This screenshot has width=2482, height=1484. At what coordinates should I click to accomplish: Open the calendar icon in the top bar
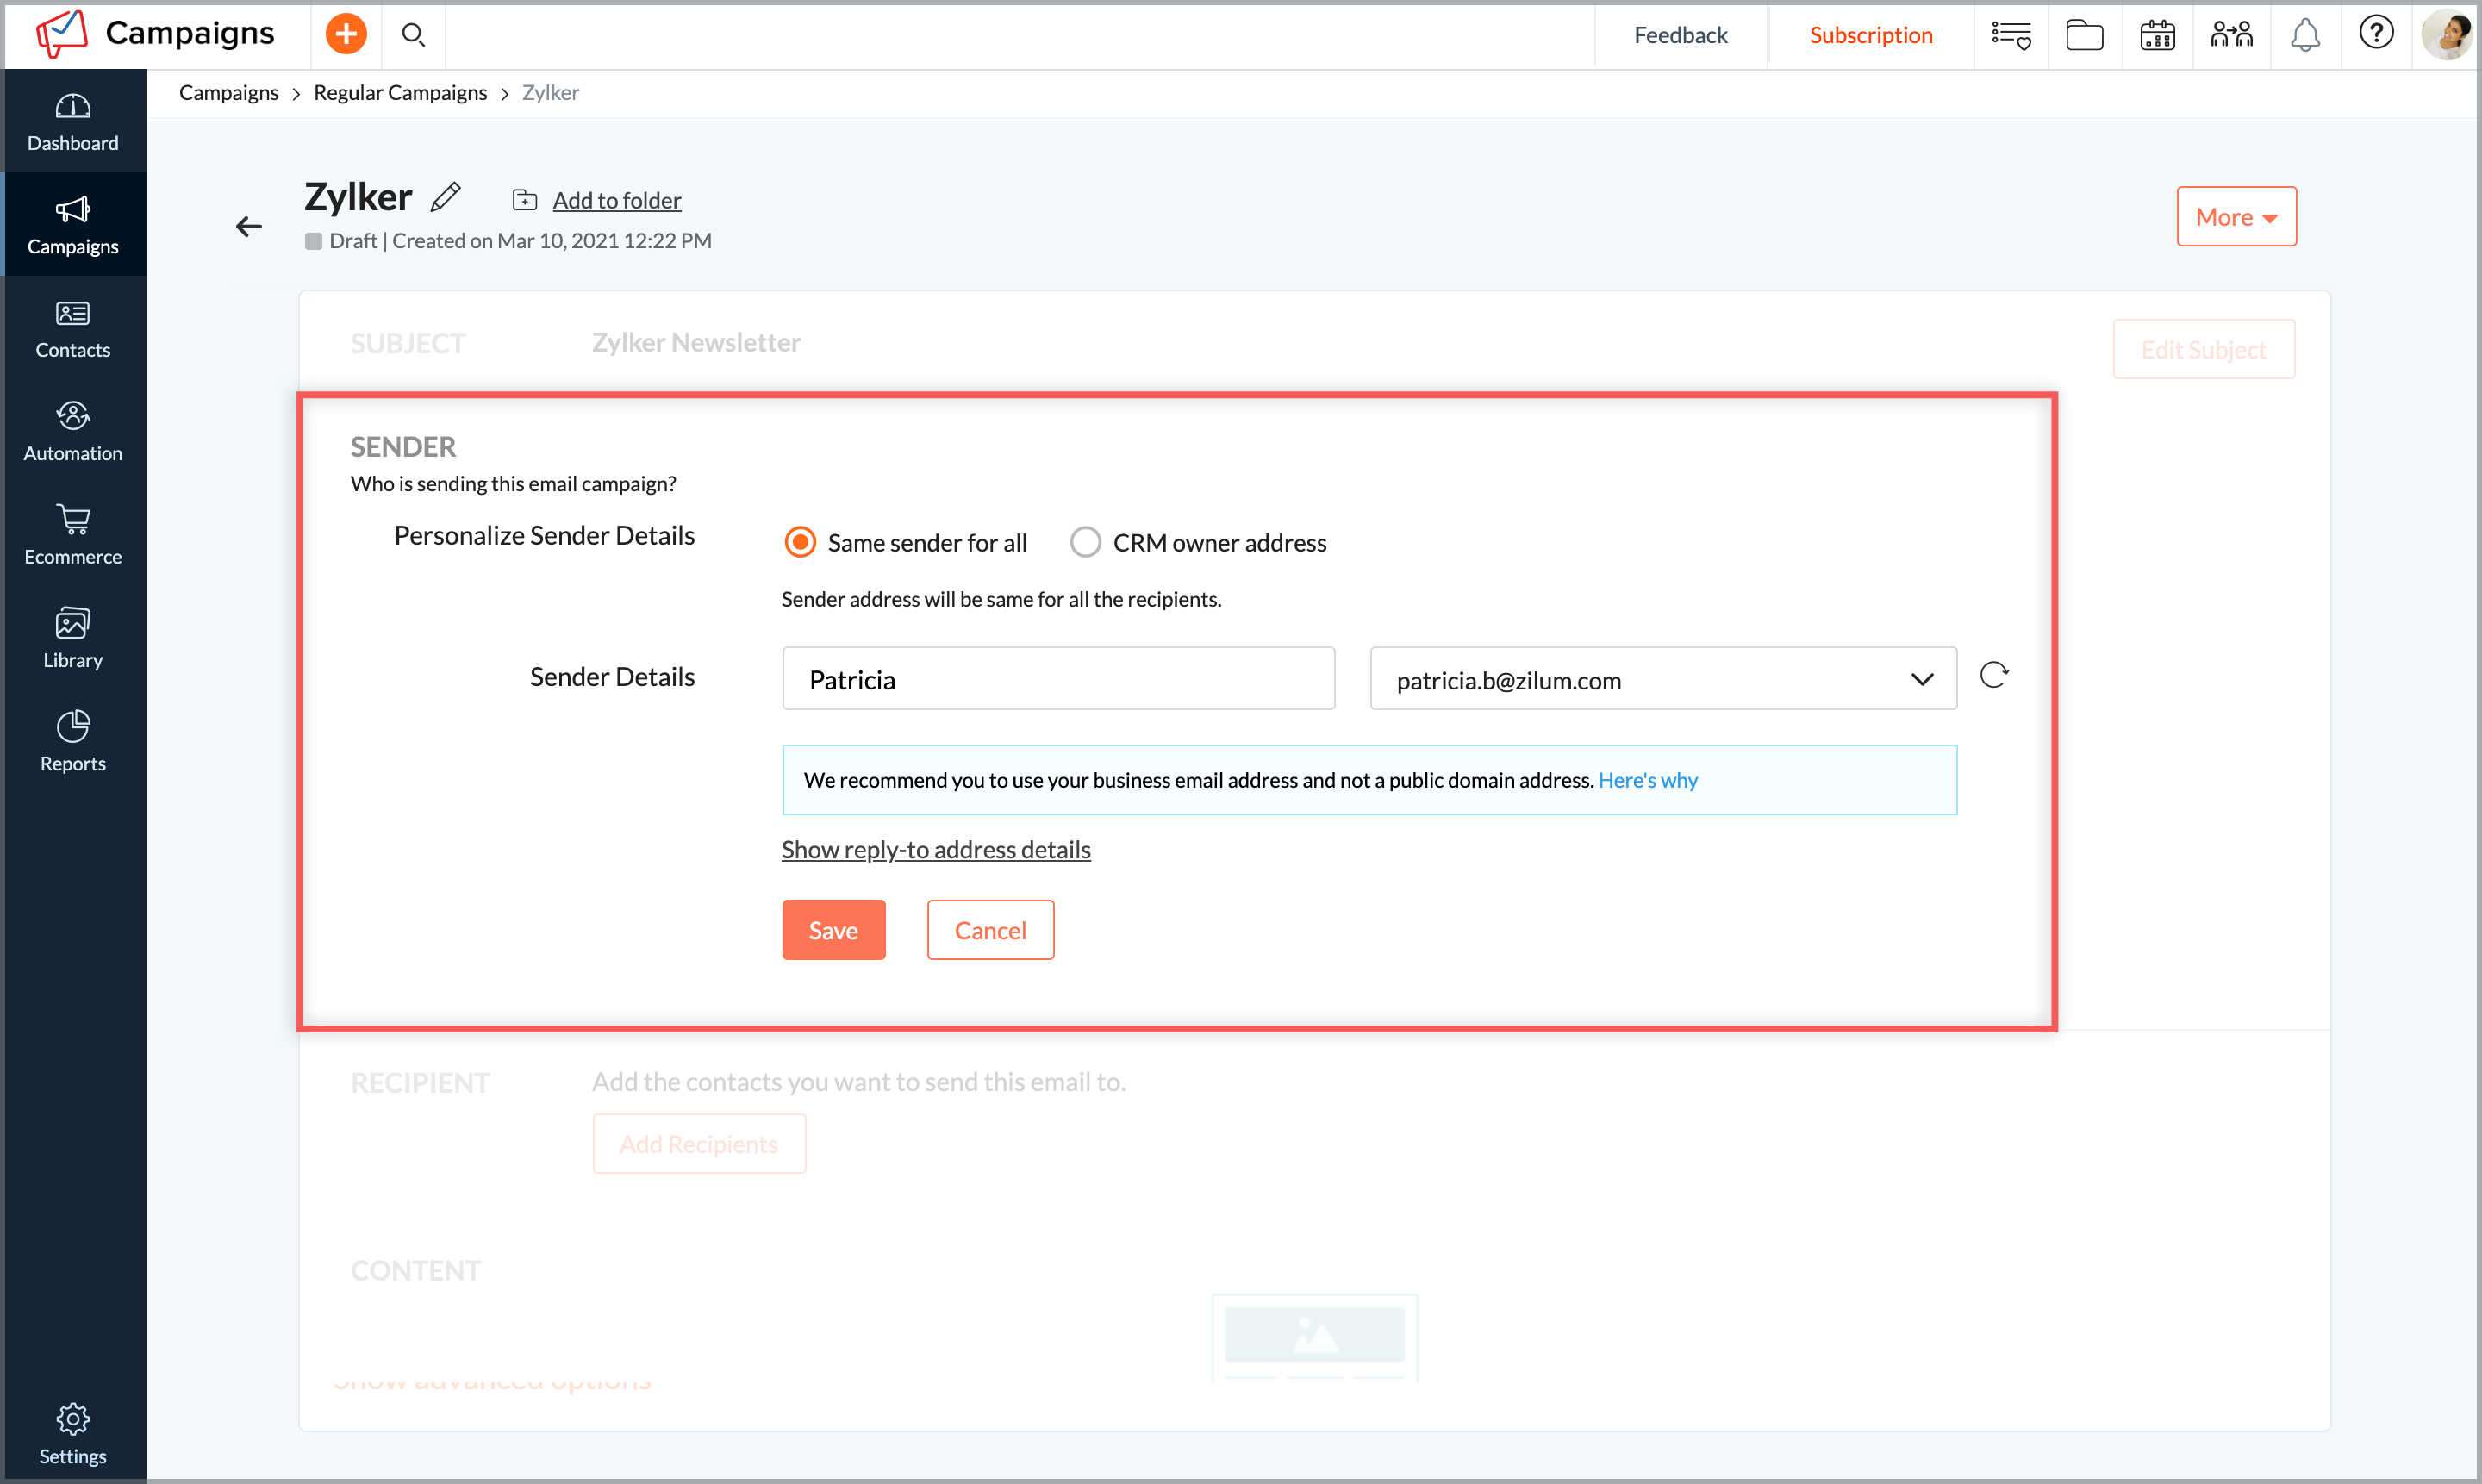(x=2158, y=34)
